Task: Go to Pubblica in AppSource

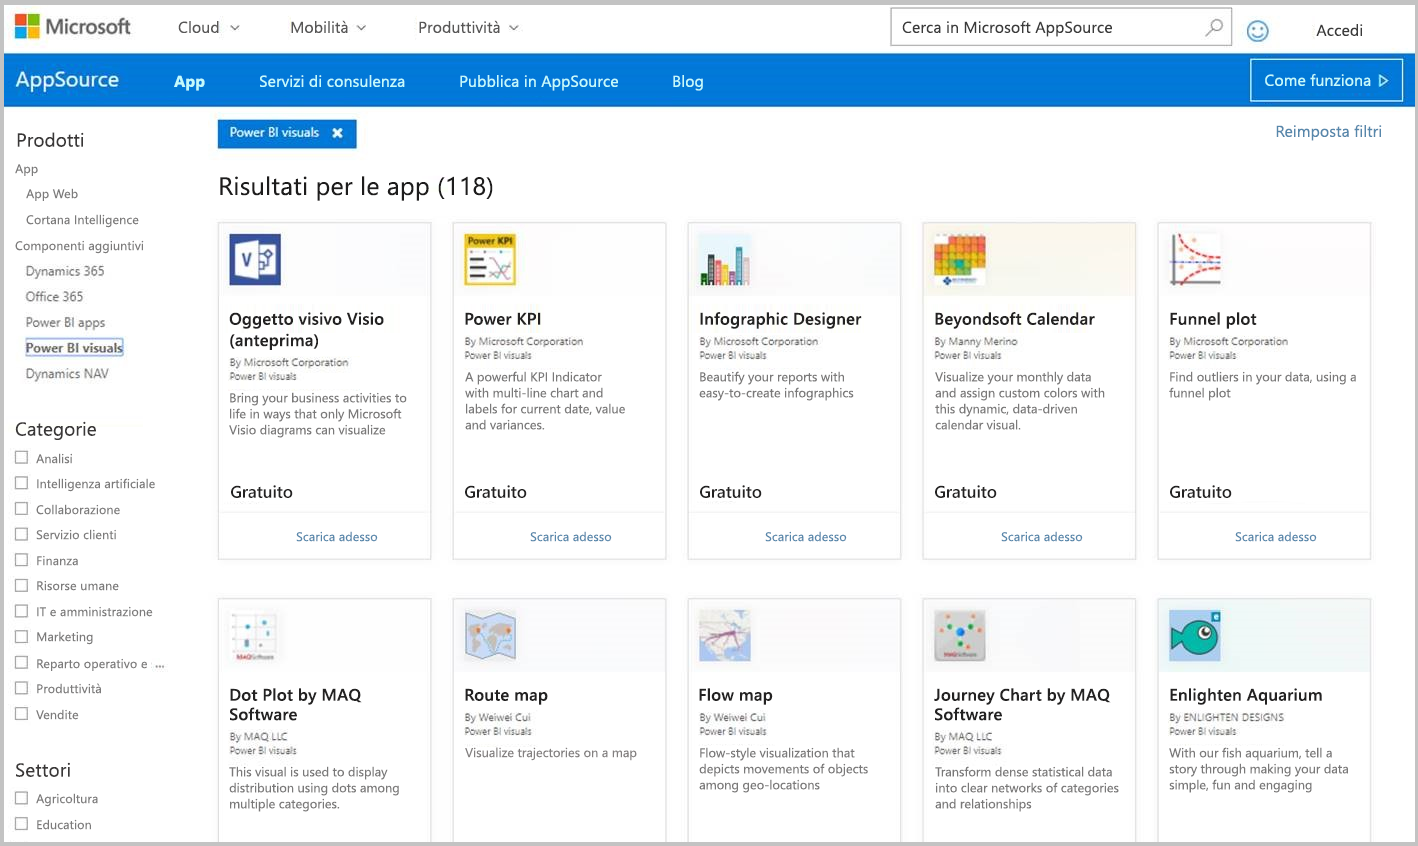Action: point(539,82)
